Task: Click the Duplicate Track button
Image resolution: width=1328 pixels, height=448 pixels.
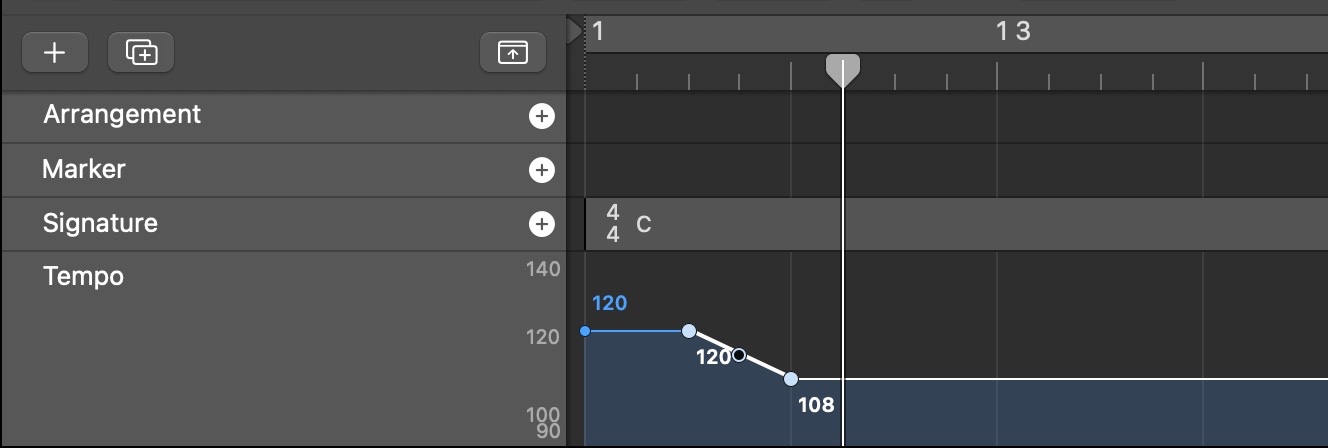Action: pos(141,53)
